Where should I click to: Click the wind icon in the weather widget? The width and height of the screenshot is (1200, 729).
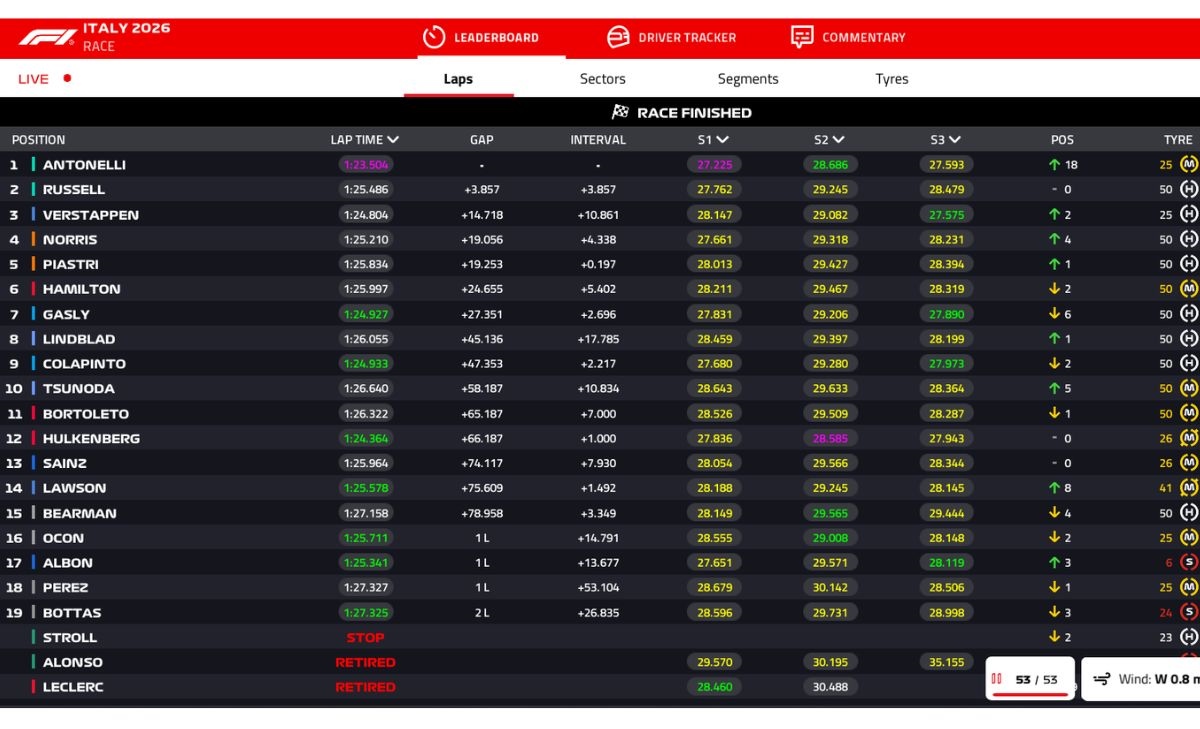coord(1101,679)
